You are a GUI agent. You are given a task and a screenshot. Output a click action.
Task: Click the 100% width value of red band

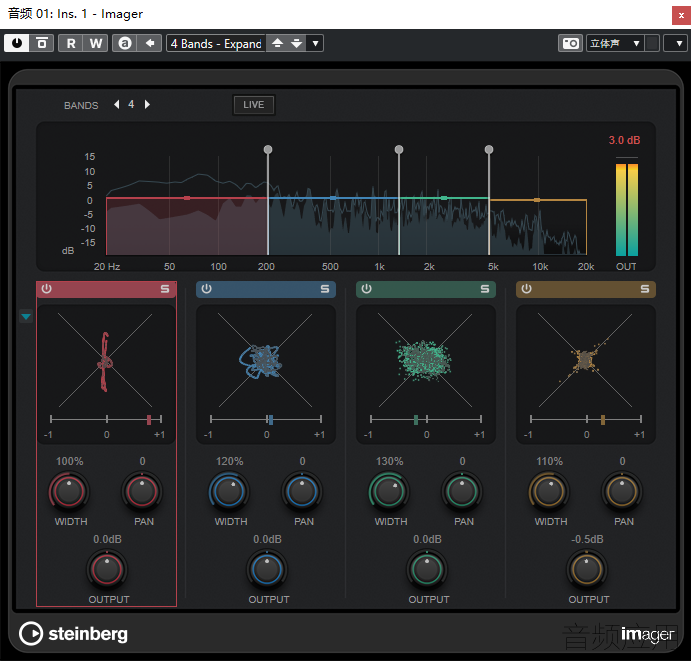[x=70, y=461]
